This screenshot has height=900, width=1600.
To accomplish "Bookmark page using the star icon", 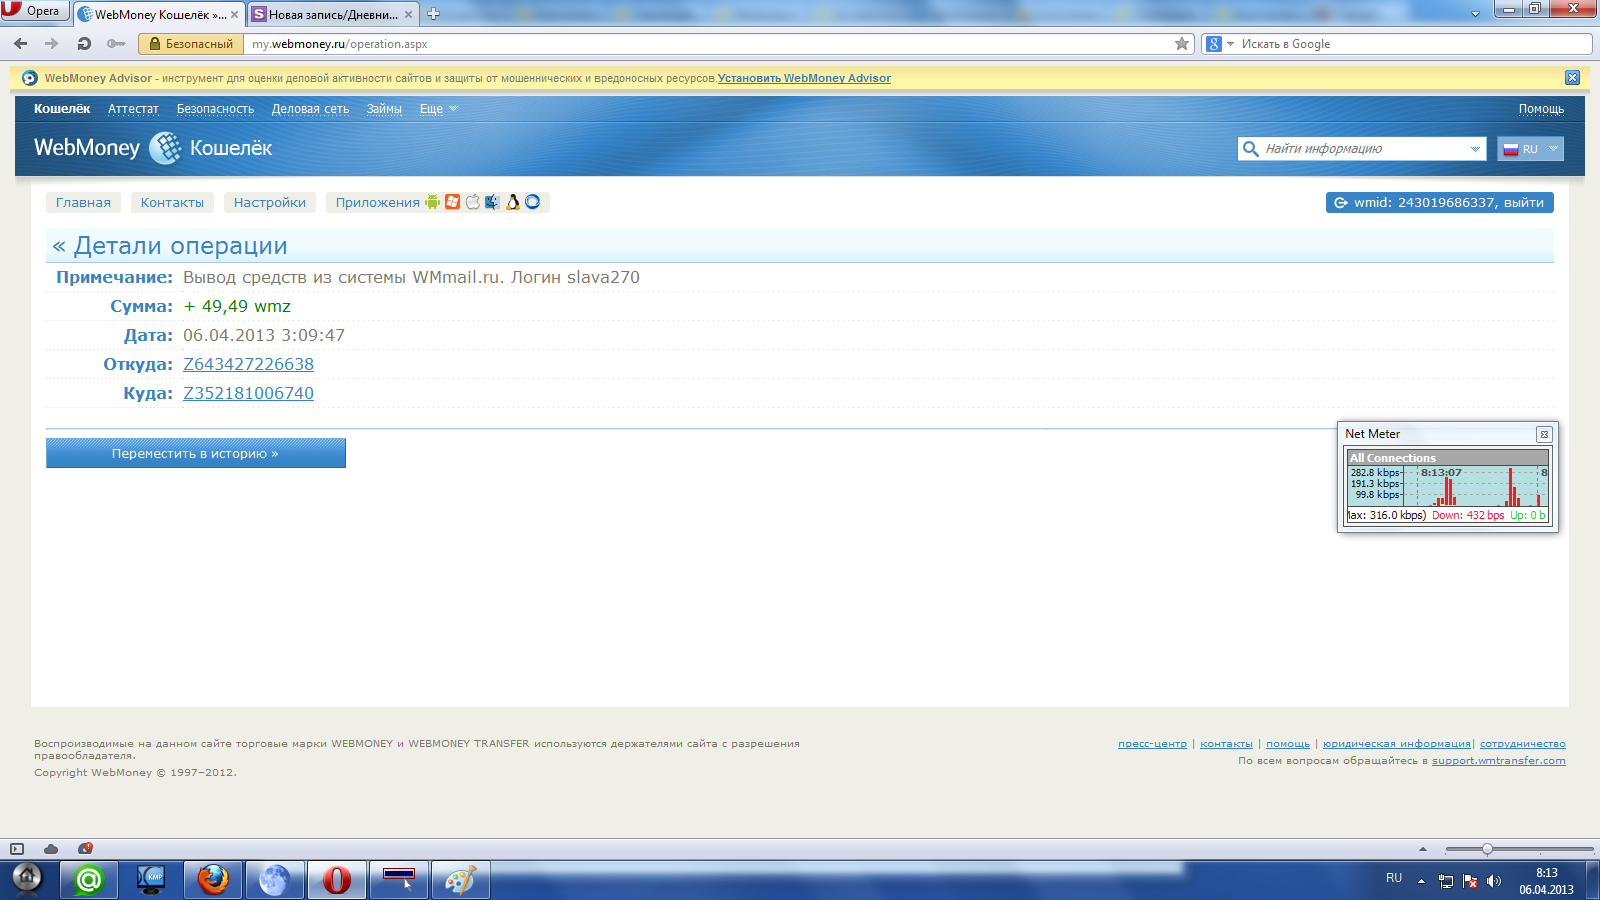I will pyautogui.click(x=1182, y=44).
